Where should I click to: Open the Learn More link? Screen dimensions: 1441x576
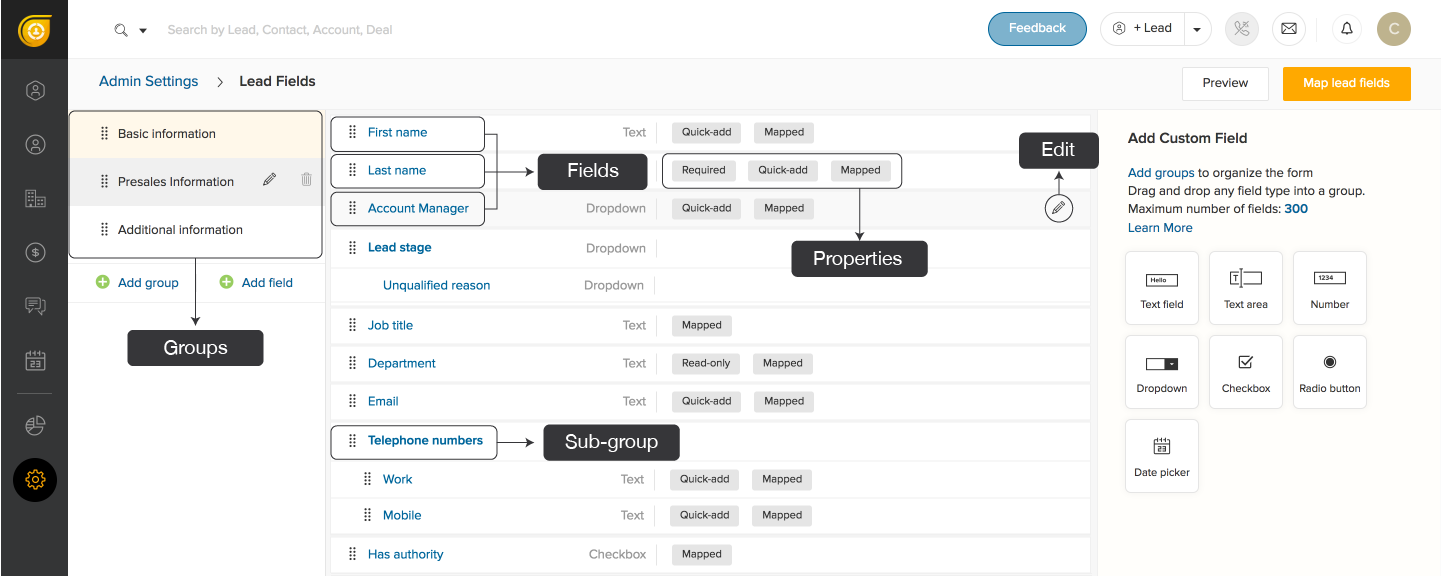(1160, 227)
